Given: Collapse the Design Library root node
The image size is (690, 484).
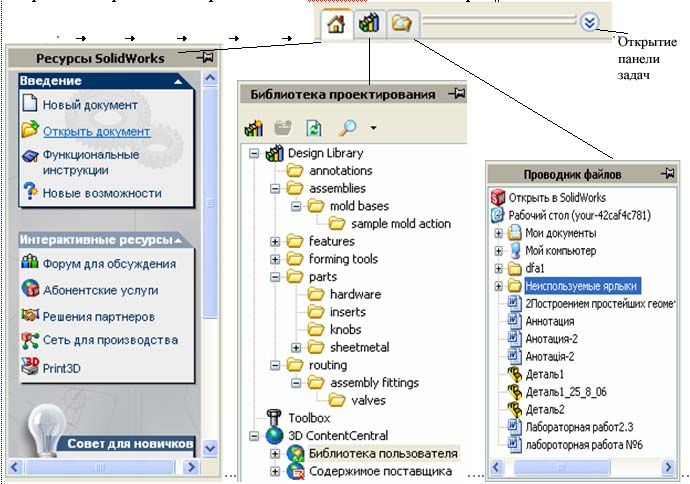Looking at the screenshot, I should 254,154.
